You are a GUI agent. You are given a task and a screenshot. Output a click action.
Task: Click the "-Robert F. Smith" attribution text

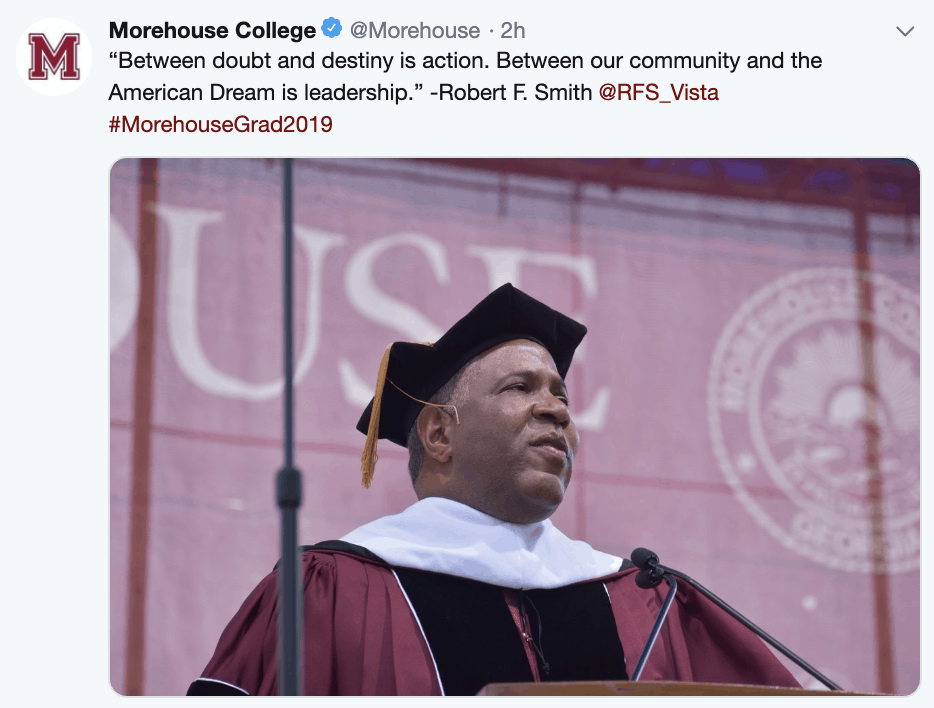[x=510, y=93]
